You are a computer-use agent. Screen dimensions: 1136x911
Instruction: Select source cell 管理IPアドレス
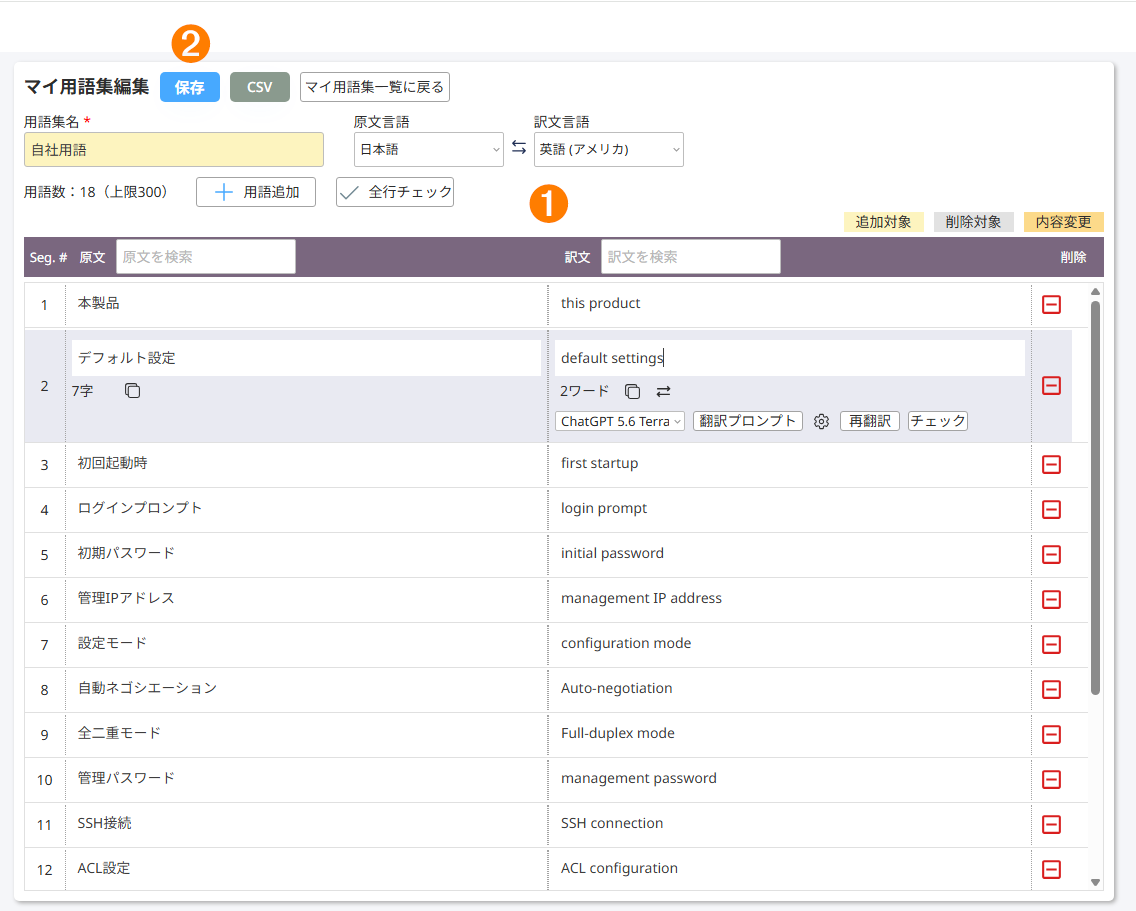point(306,599)
